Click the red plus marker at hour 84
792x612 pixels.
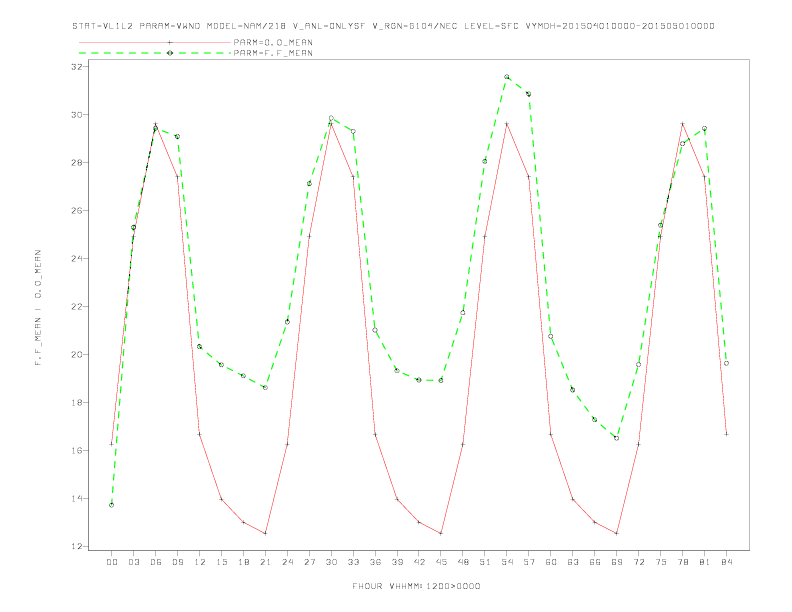(726, 434)
